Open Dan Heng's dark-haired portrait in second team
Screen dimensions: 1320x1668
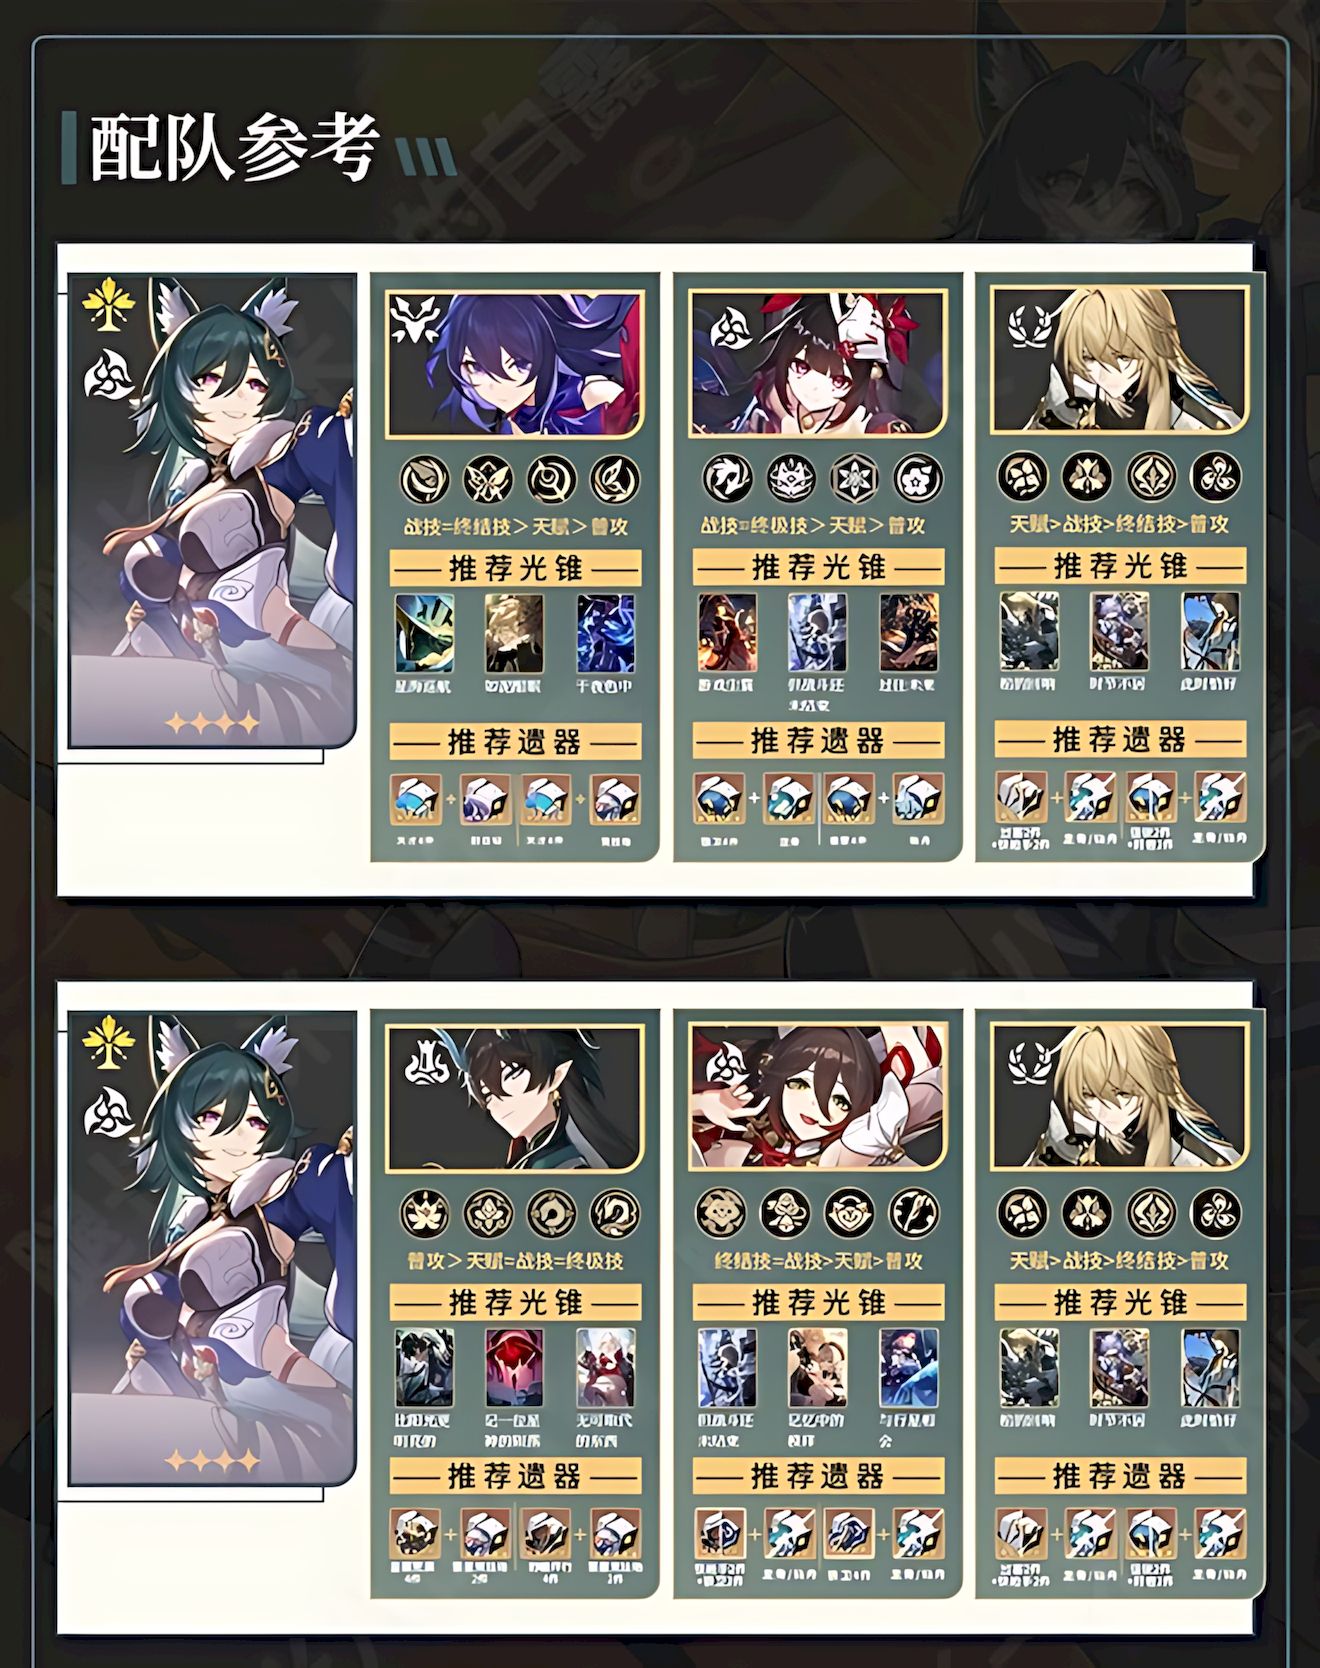point(514,1100)
